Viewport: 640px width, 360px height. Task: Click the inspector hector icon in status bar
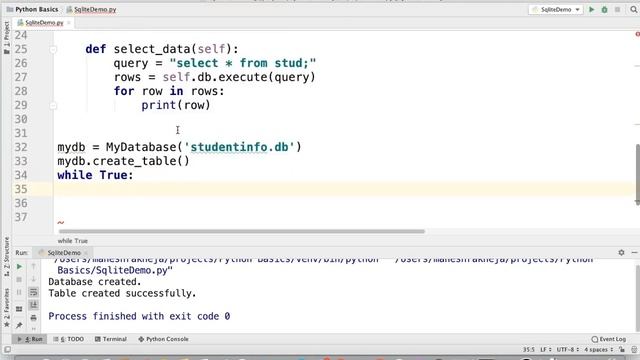tap(634, 350)
